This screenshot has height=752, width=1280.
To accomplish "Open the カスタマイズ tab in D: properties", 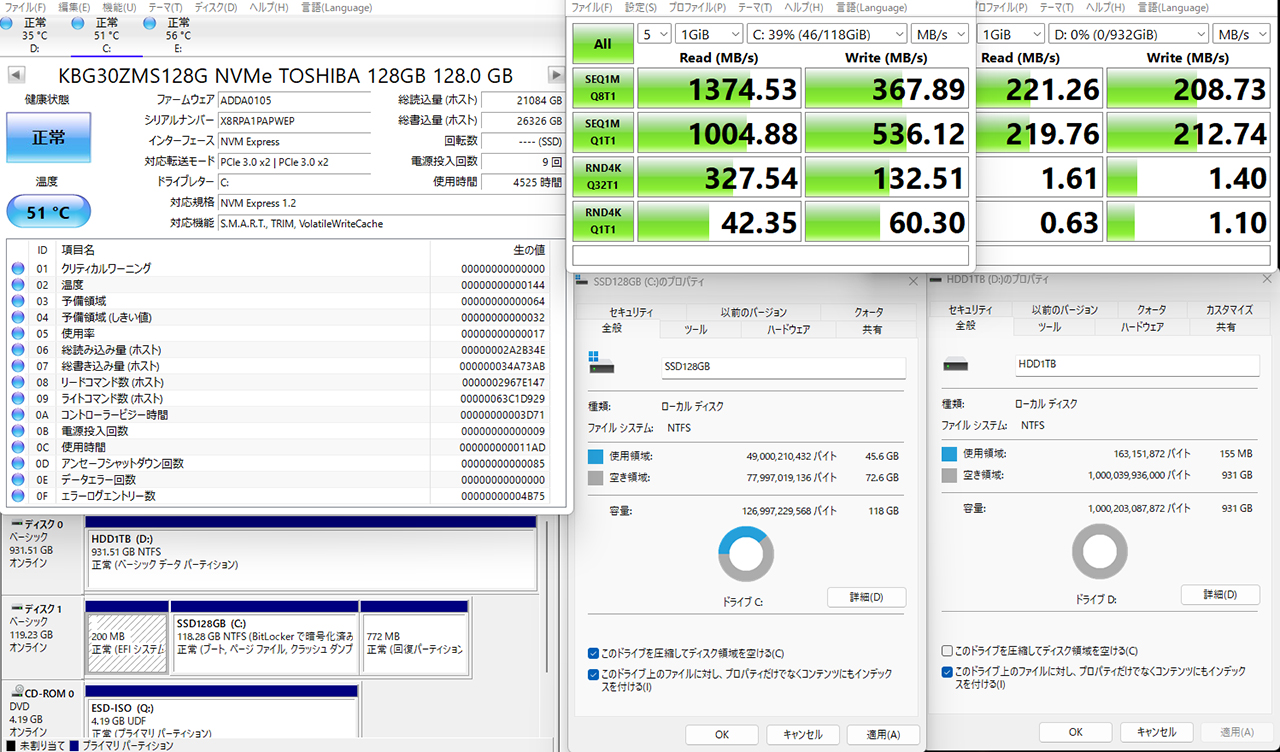I will coord(1229,310).
